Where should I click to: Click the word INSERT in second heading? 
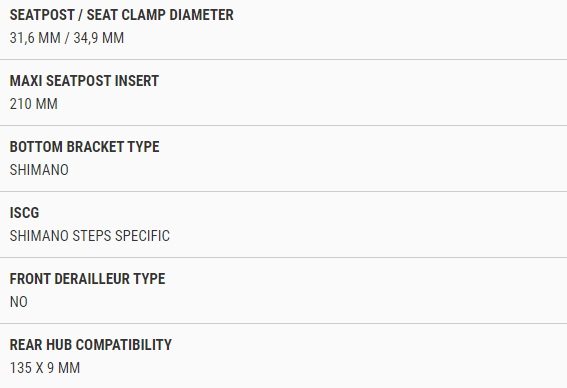click(x=137, y=81)
